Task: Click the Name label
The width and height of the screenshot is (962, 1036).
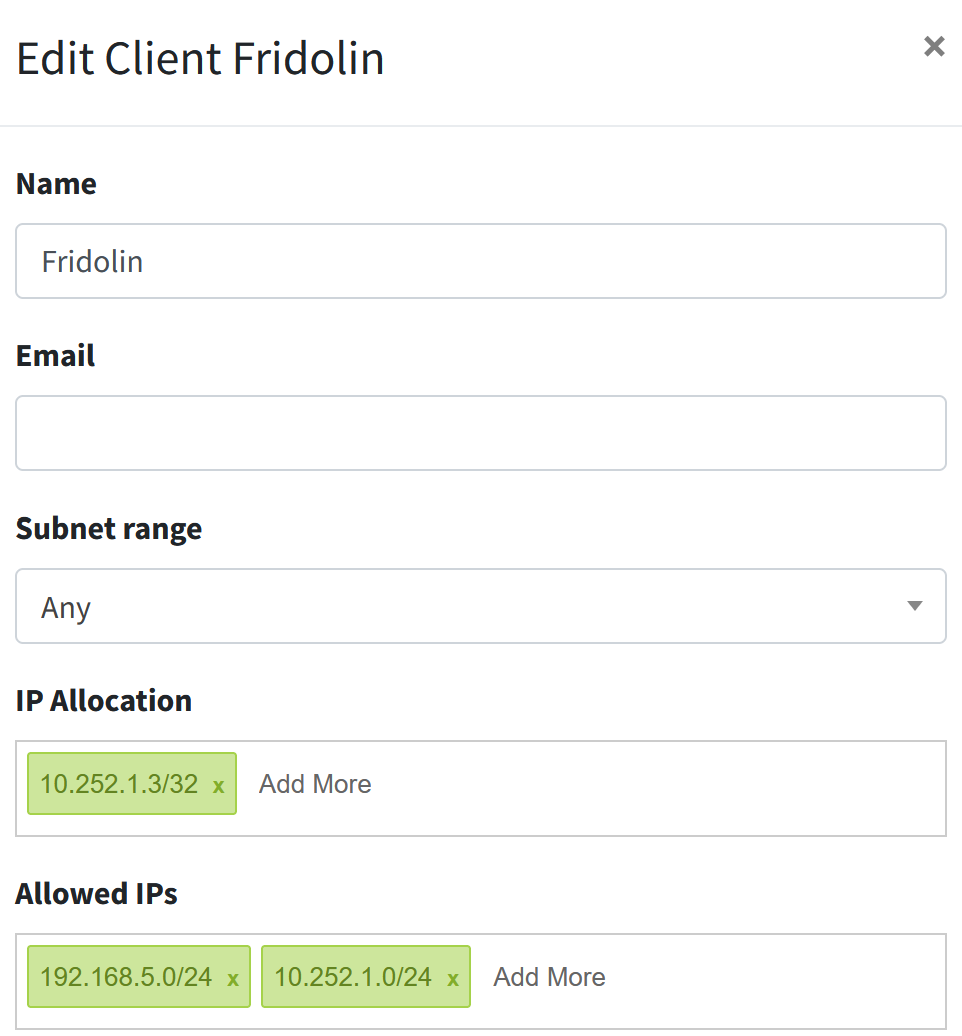Action: coord(56,184)
